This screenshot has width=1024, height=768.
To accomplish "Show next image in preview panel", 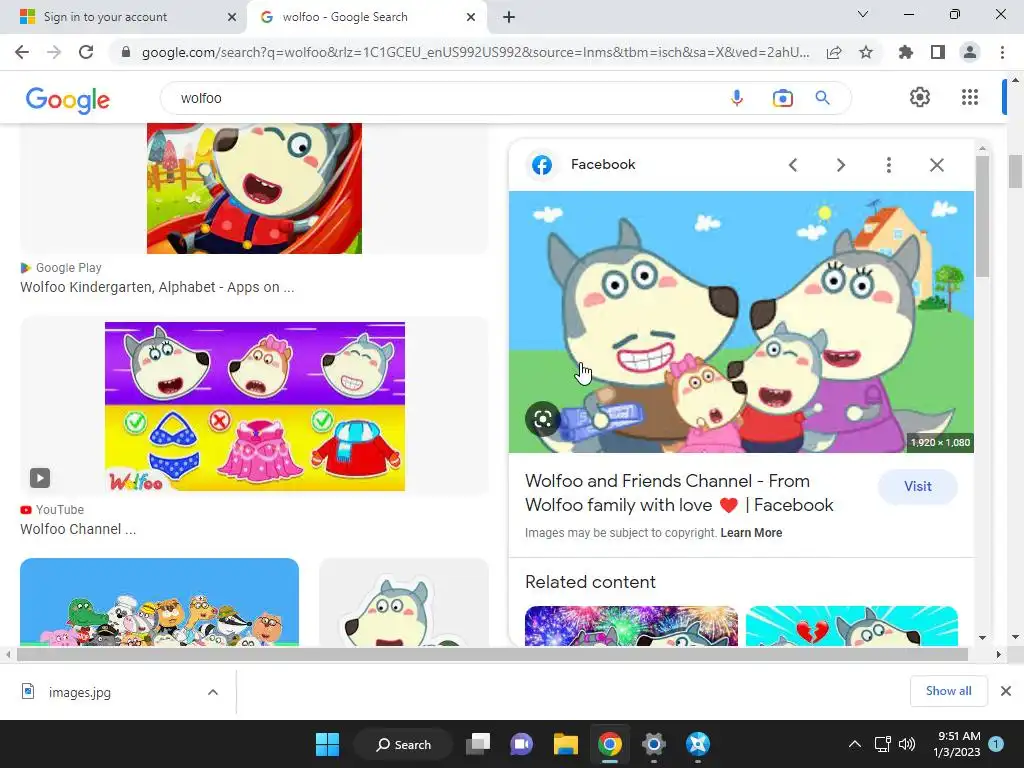I will (841, 165).
